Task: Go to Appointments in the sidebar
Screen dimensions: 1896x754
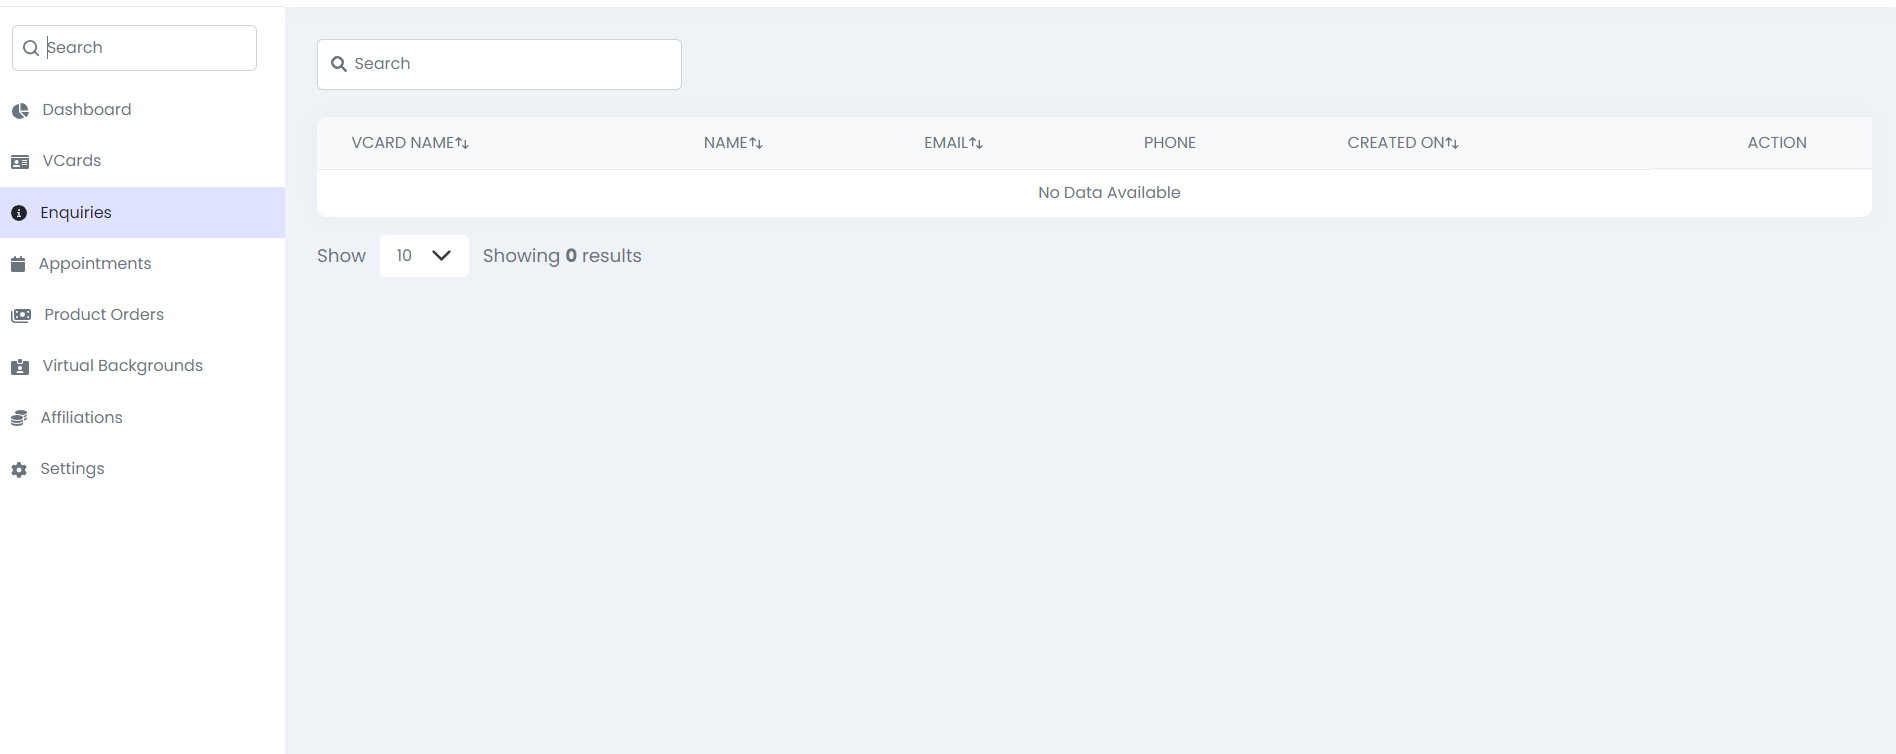Action: 95,264
